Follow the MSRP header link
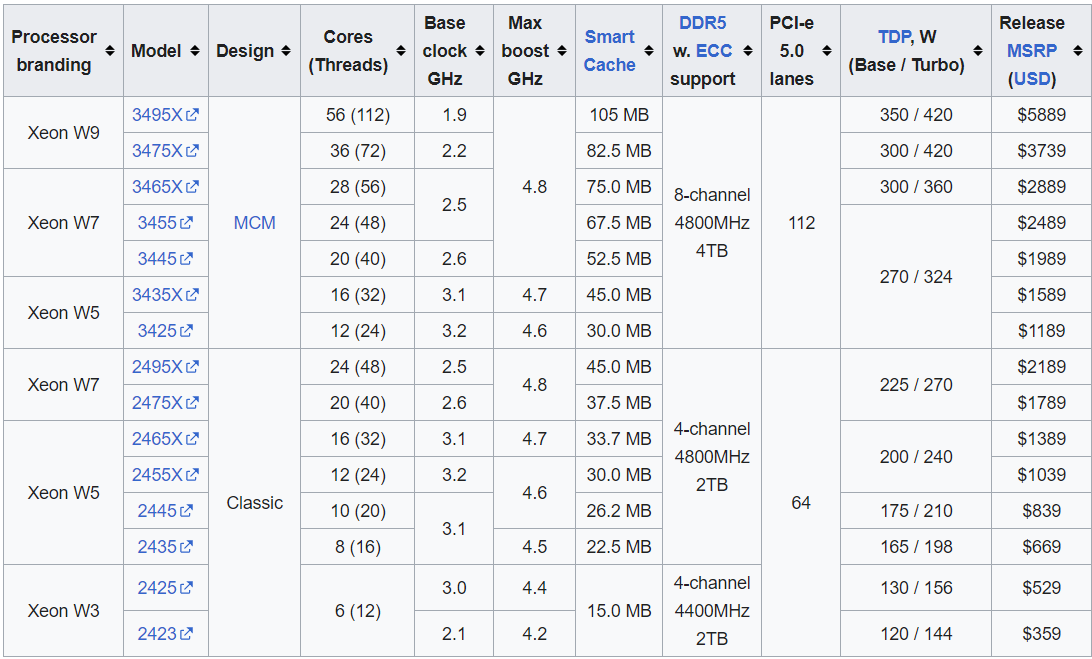 coord(1031,51)
